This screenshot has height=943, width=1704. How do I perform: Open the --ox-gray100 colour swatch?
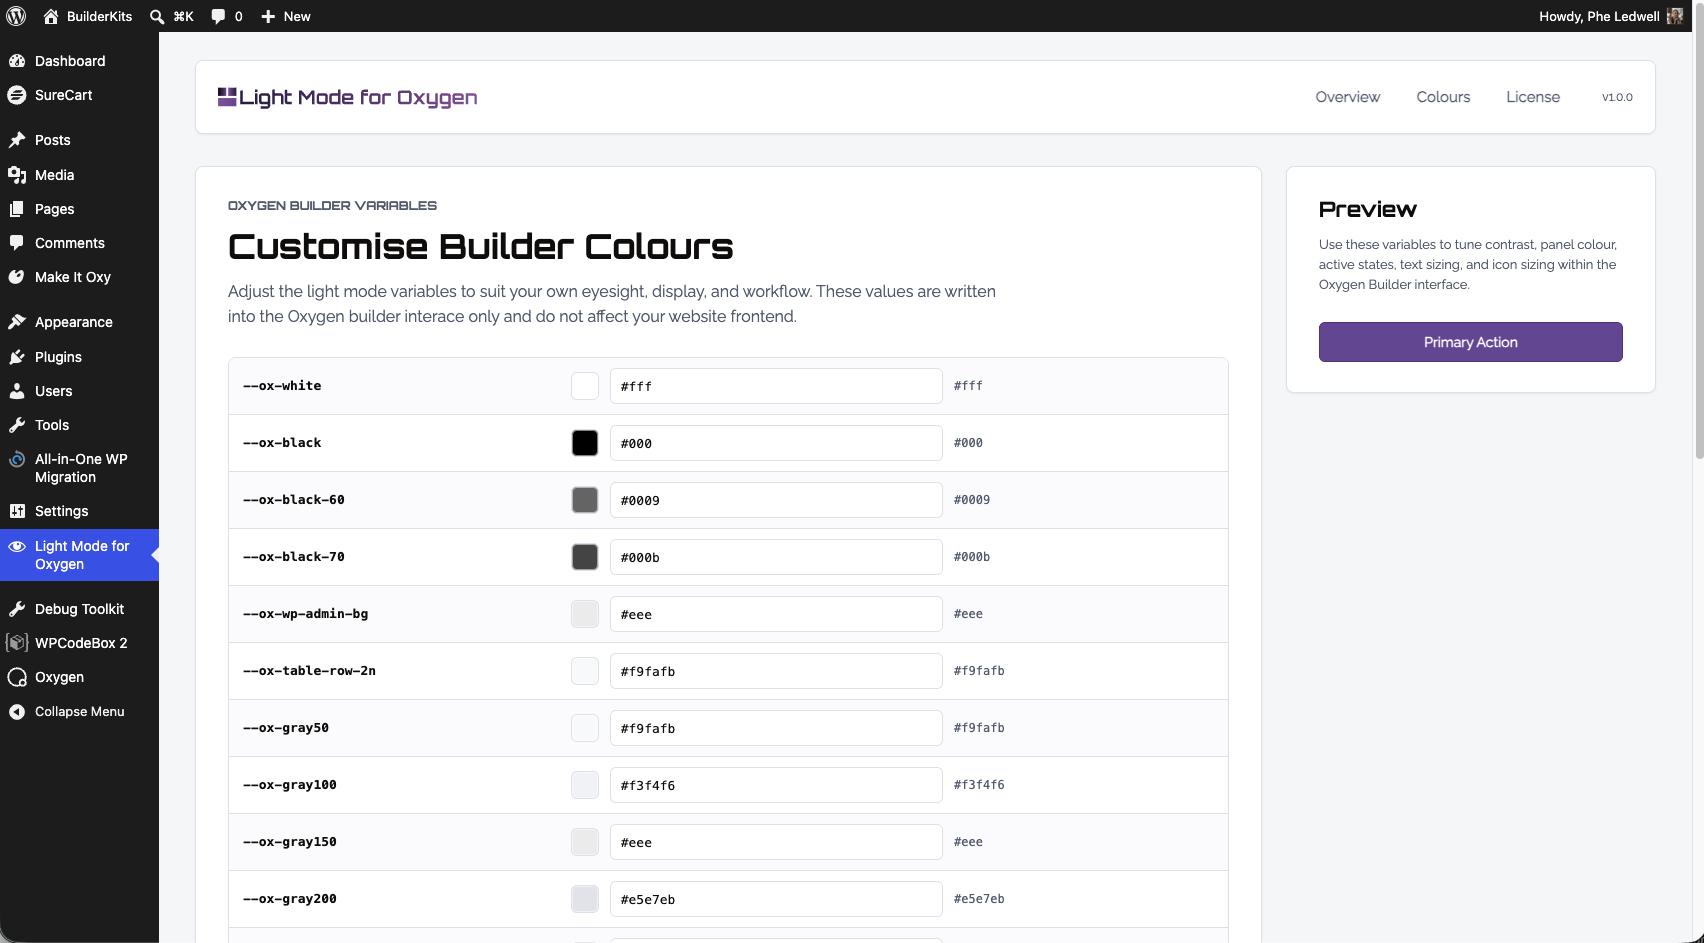[x=585, y=785]
